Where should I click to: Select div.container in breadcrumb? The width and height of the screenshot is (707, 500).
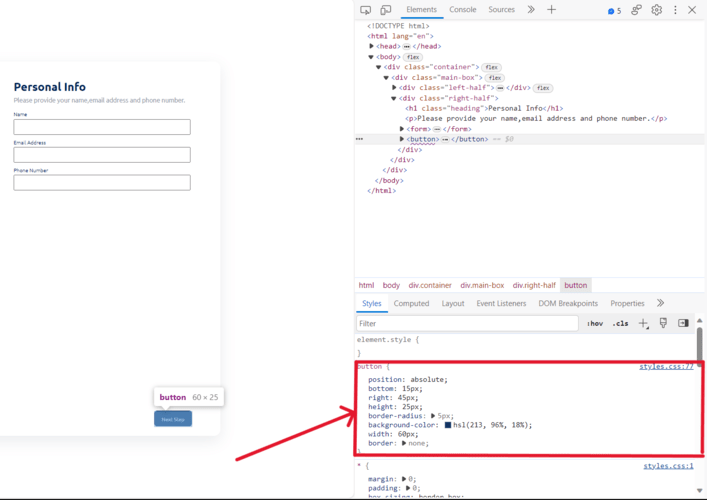430,285
